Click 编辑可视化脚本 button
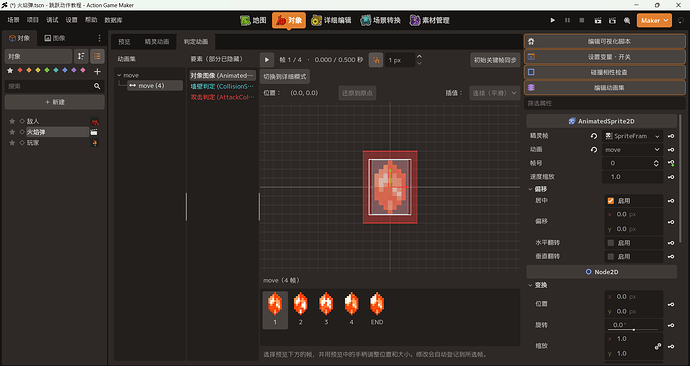Screen dimensions: 690x366 click(605, 41)
